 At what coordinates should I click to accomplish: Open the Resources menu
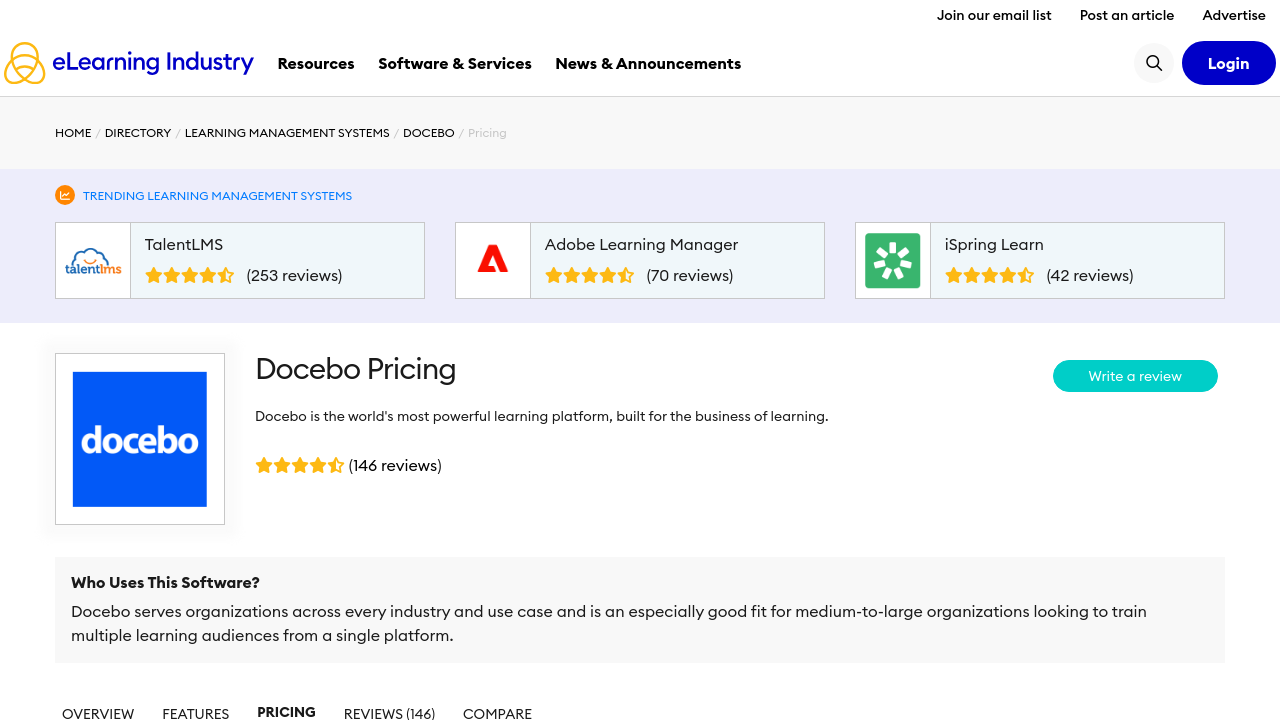(316, 63)
